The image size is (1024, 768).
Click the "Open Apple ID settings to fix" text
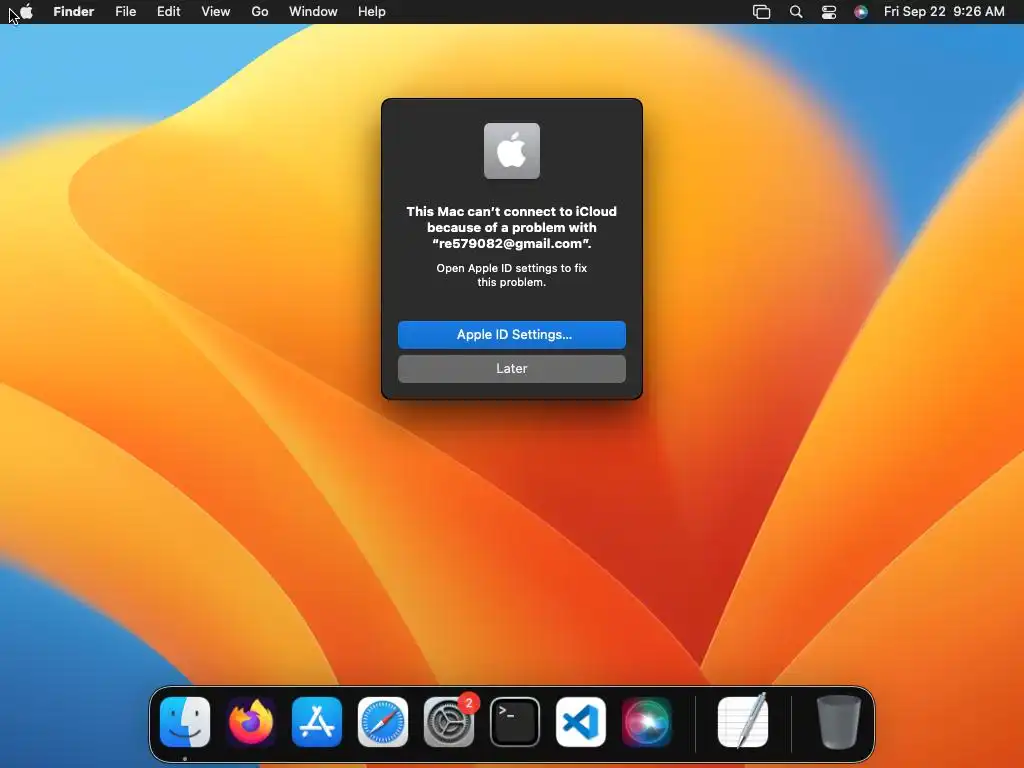512,268
